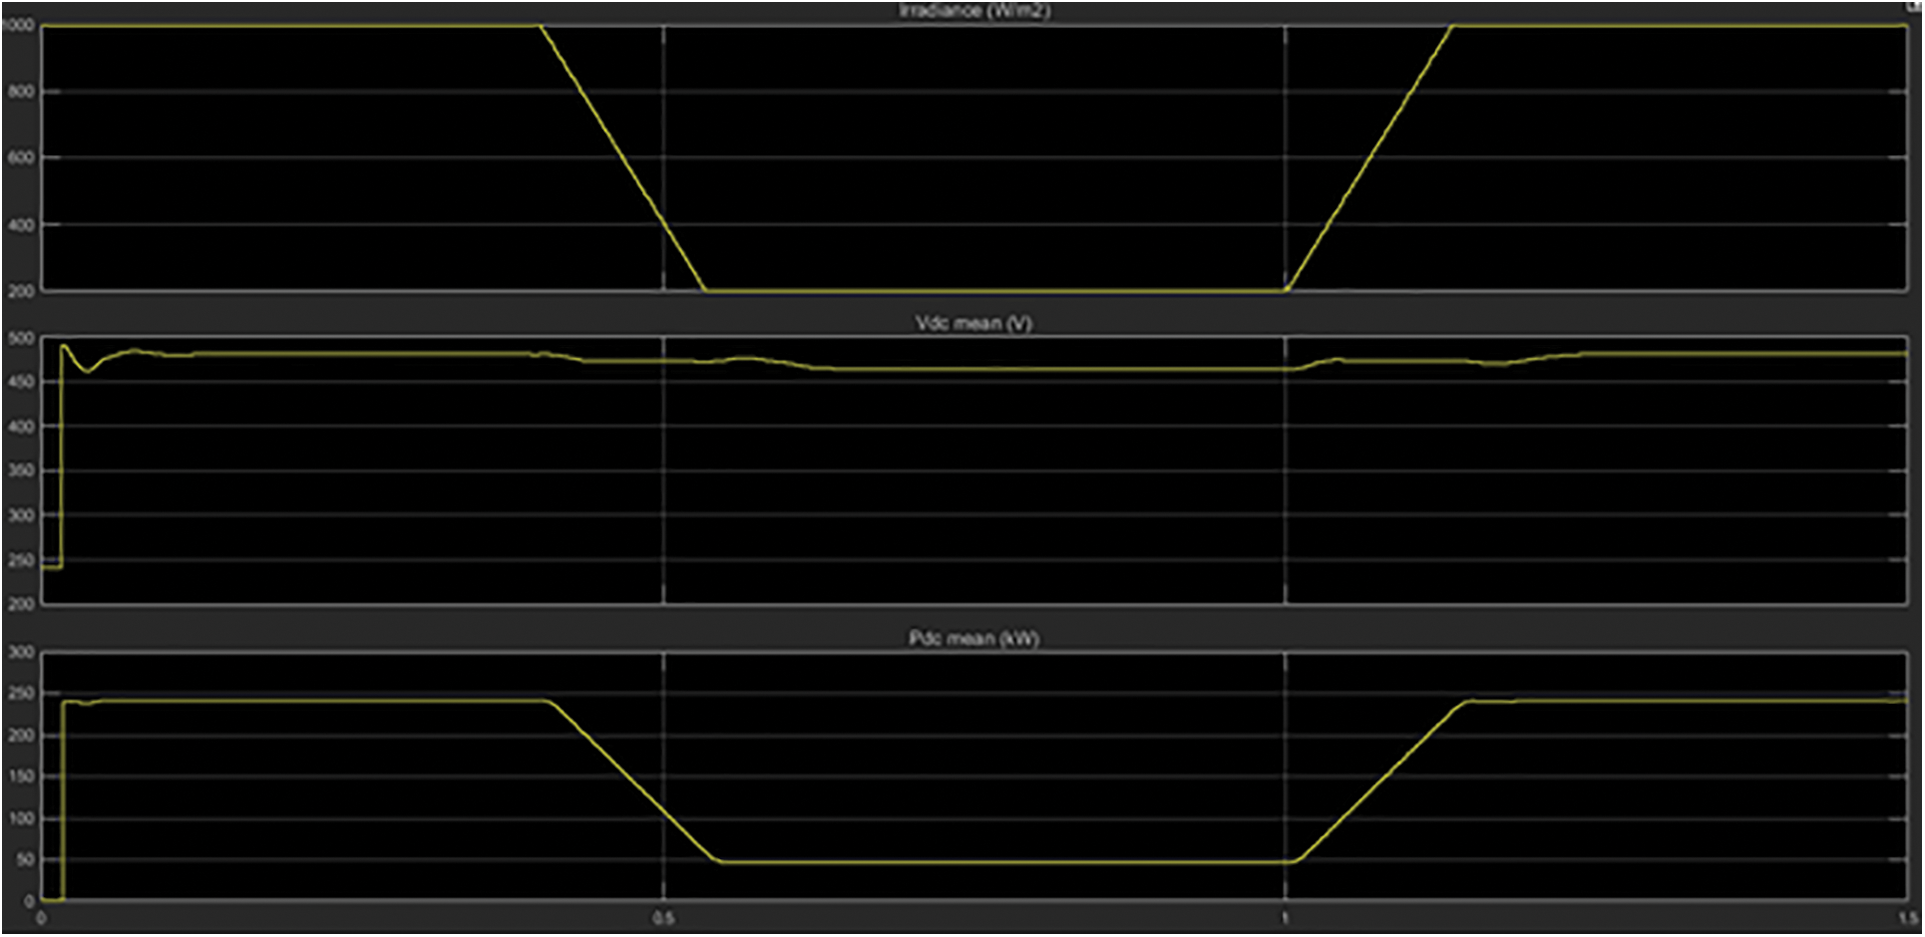This screenshot has height=937, width=1925.
Task: Select the Irradiance (W/m2) plot title
Action: 974,11
